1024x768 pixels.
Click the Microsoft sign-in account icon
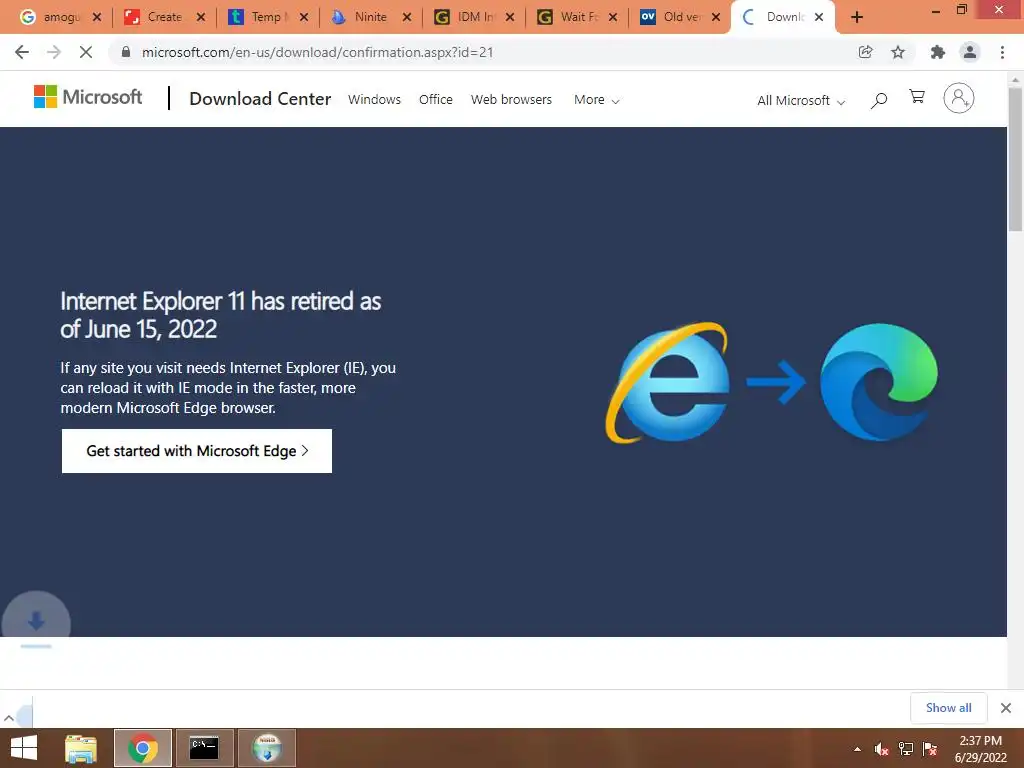click(958, 98)
